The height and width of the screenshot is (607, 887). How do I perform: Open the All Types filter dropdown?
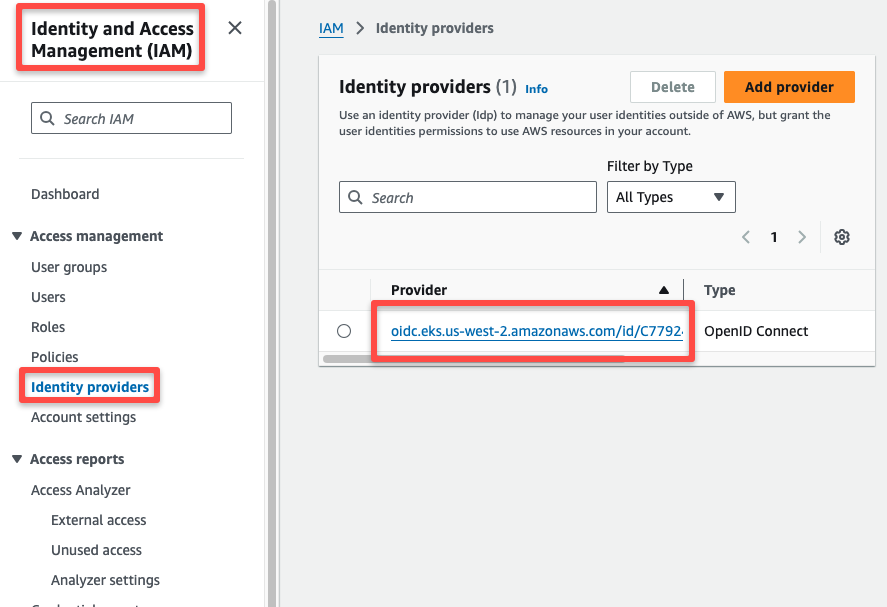(670, 197)
